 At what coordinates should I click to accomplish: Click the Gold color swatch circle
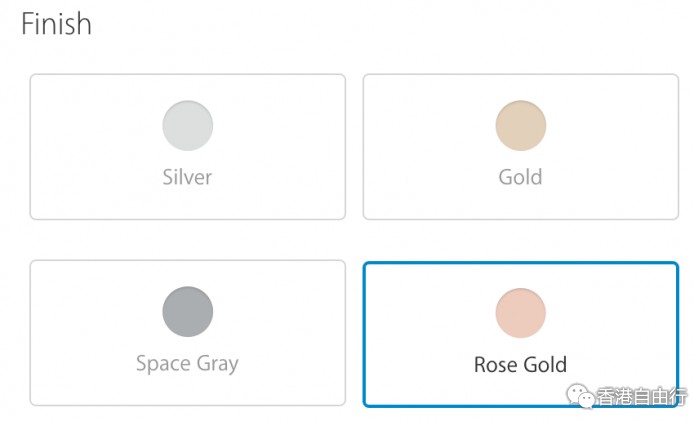[520, 126]
